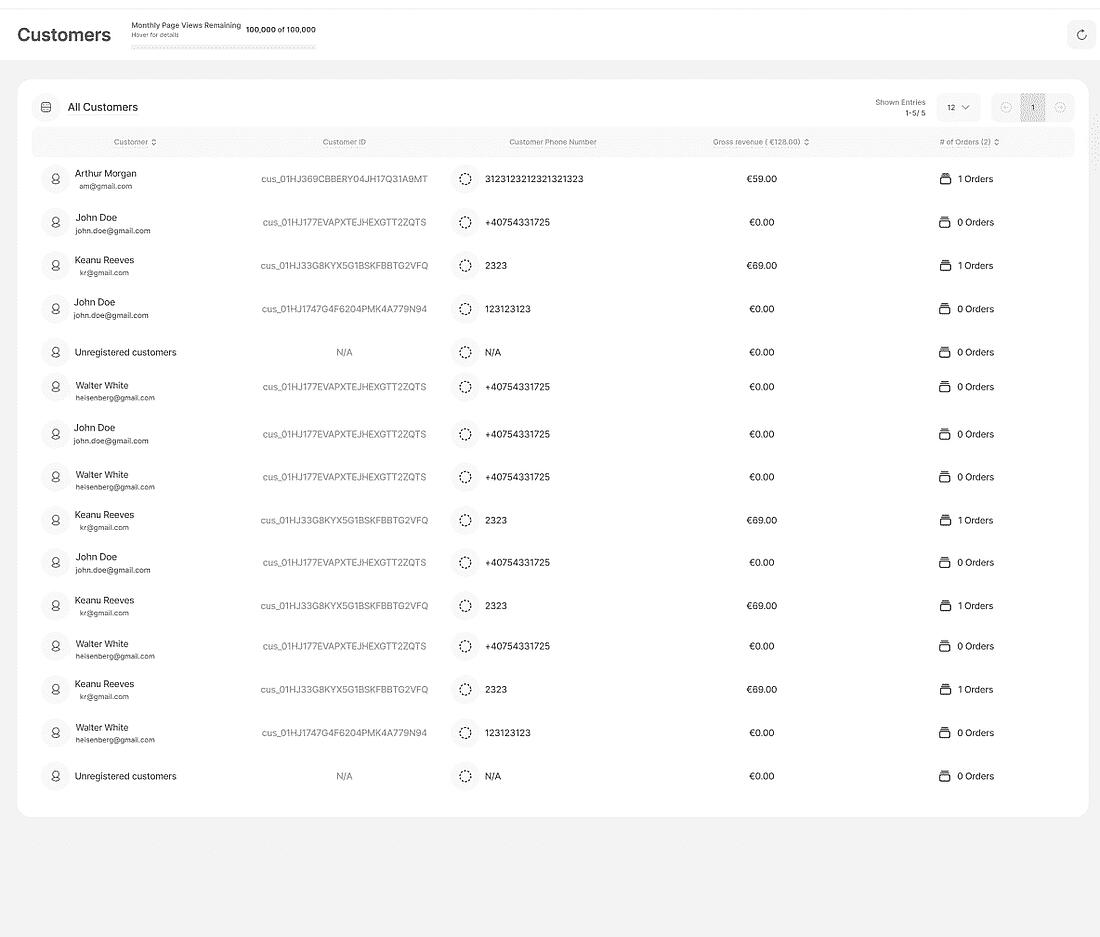1100x937 pixels.
Task: Sort by # of Orders column
Action: 969,142
